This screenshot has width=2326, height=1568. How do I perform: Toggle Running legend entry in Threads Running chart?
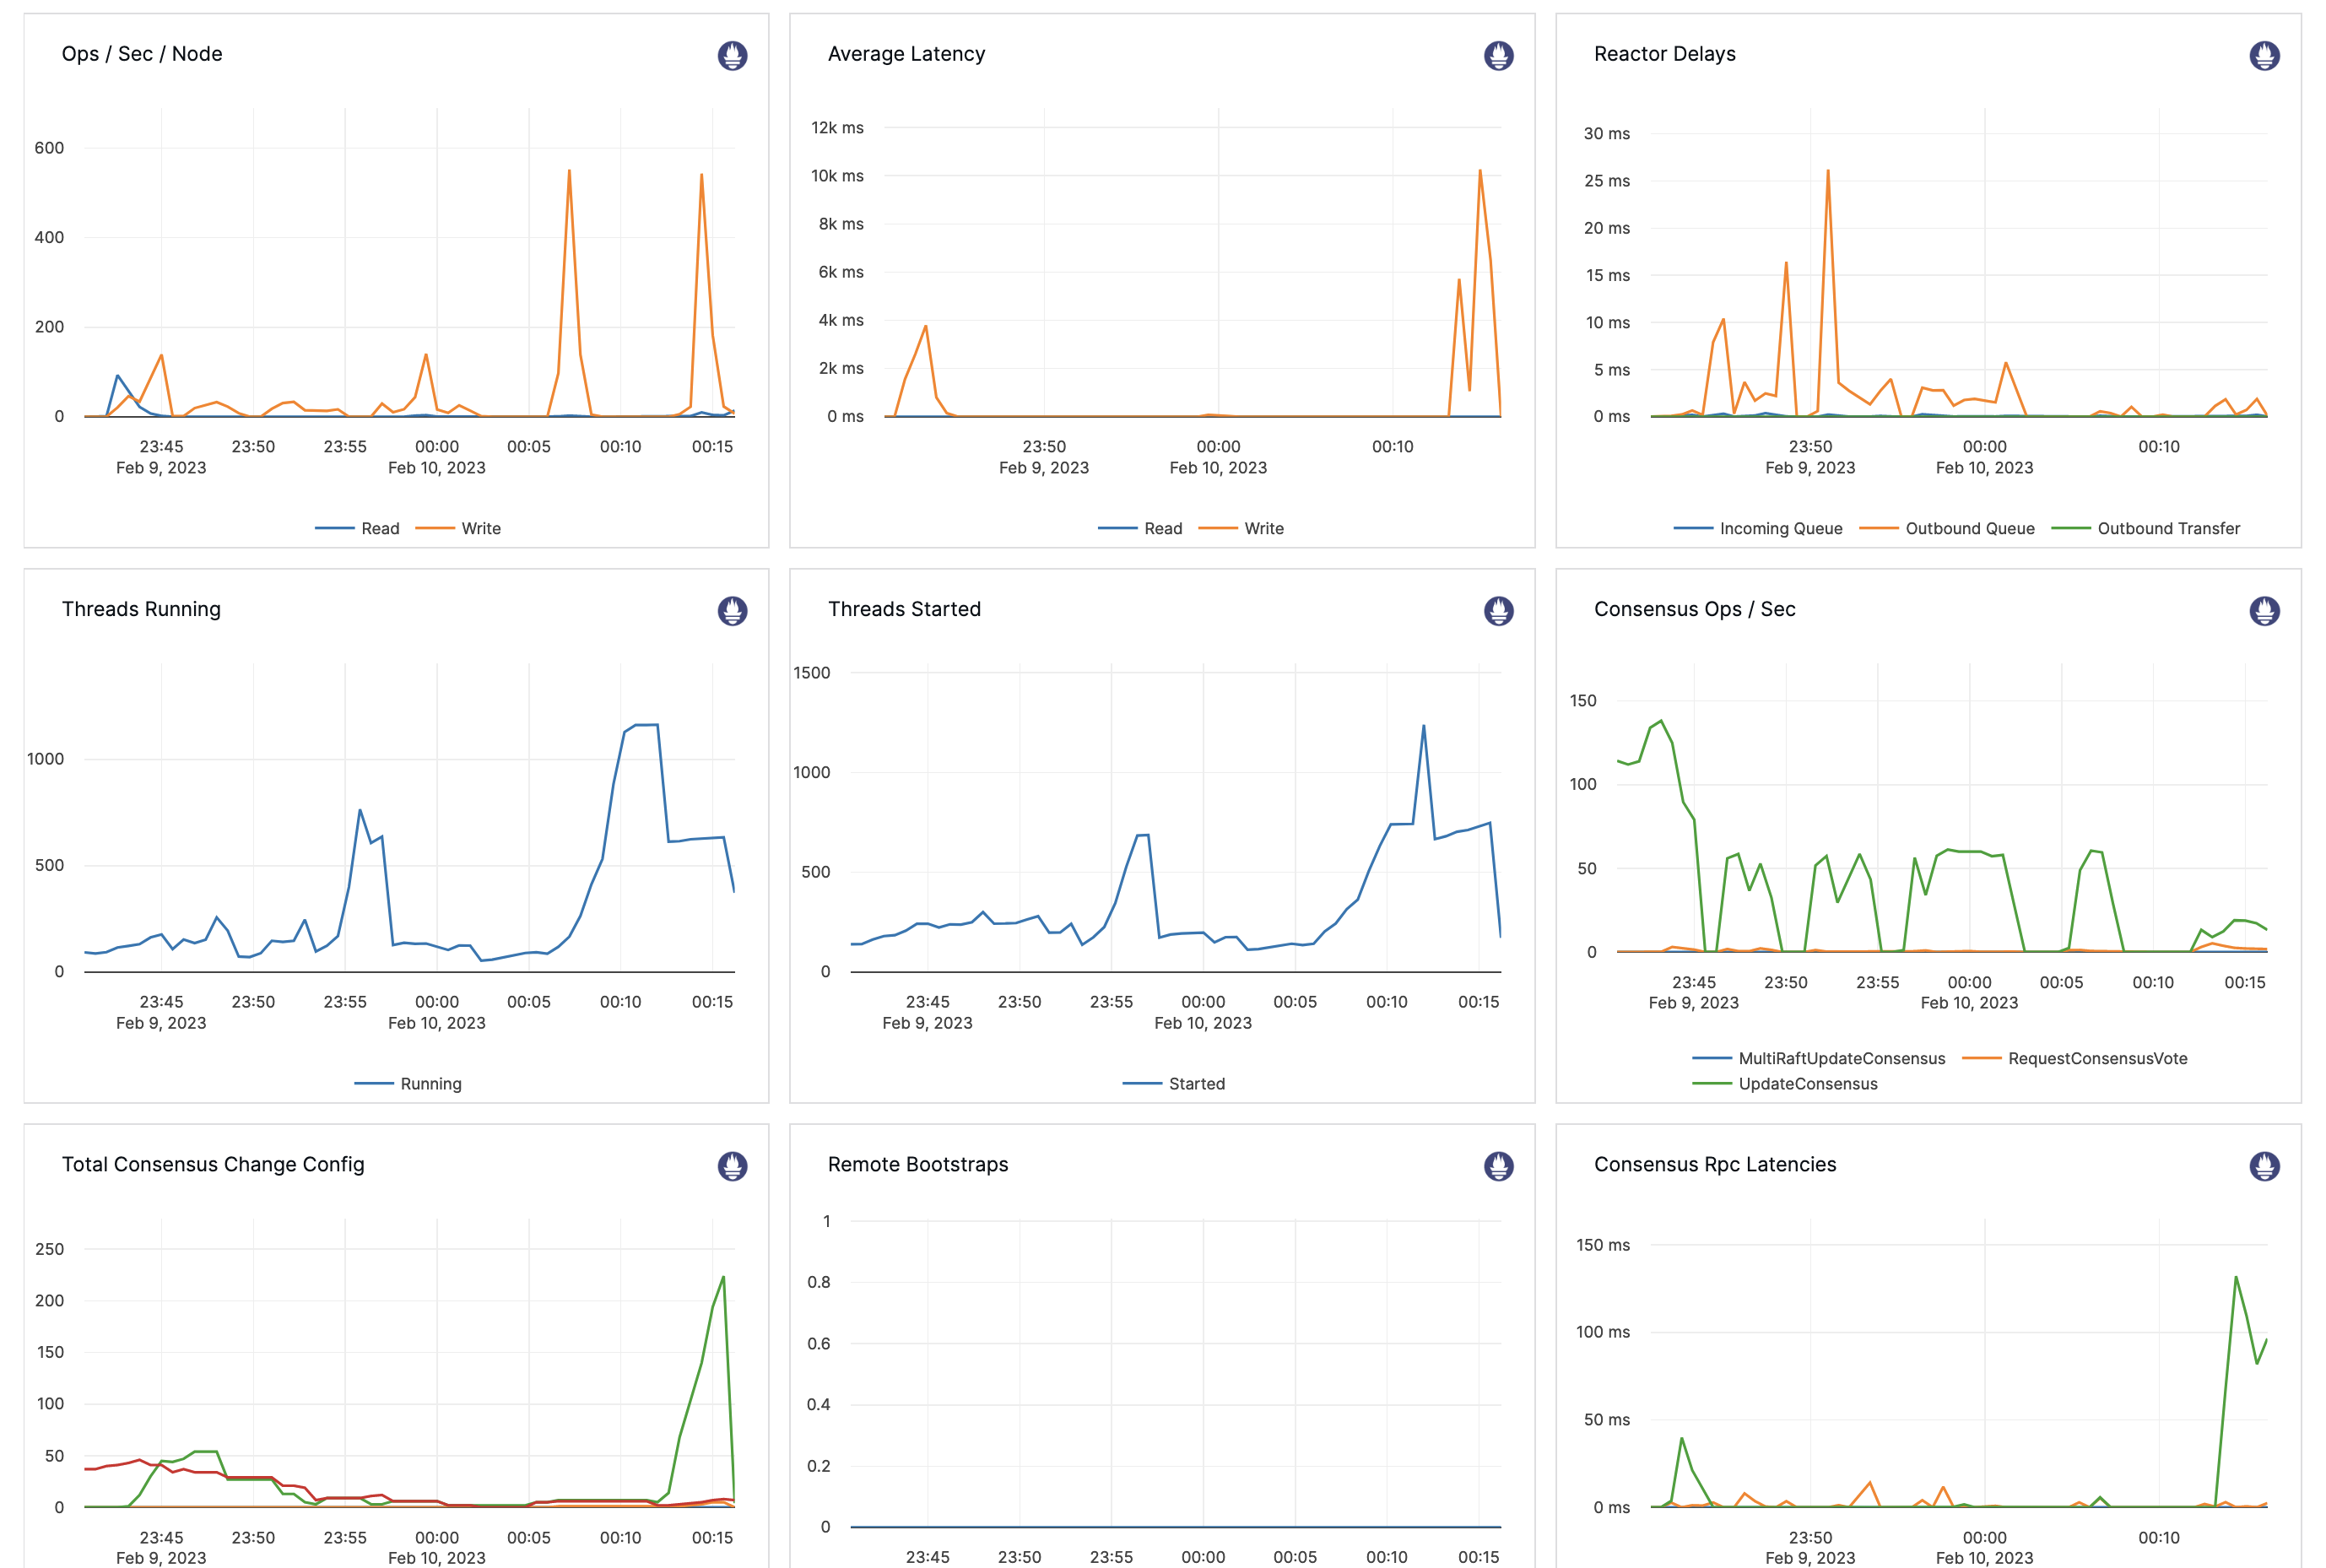408,1083
